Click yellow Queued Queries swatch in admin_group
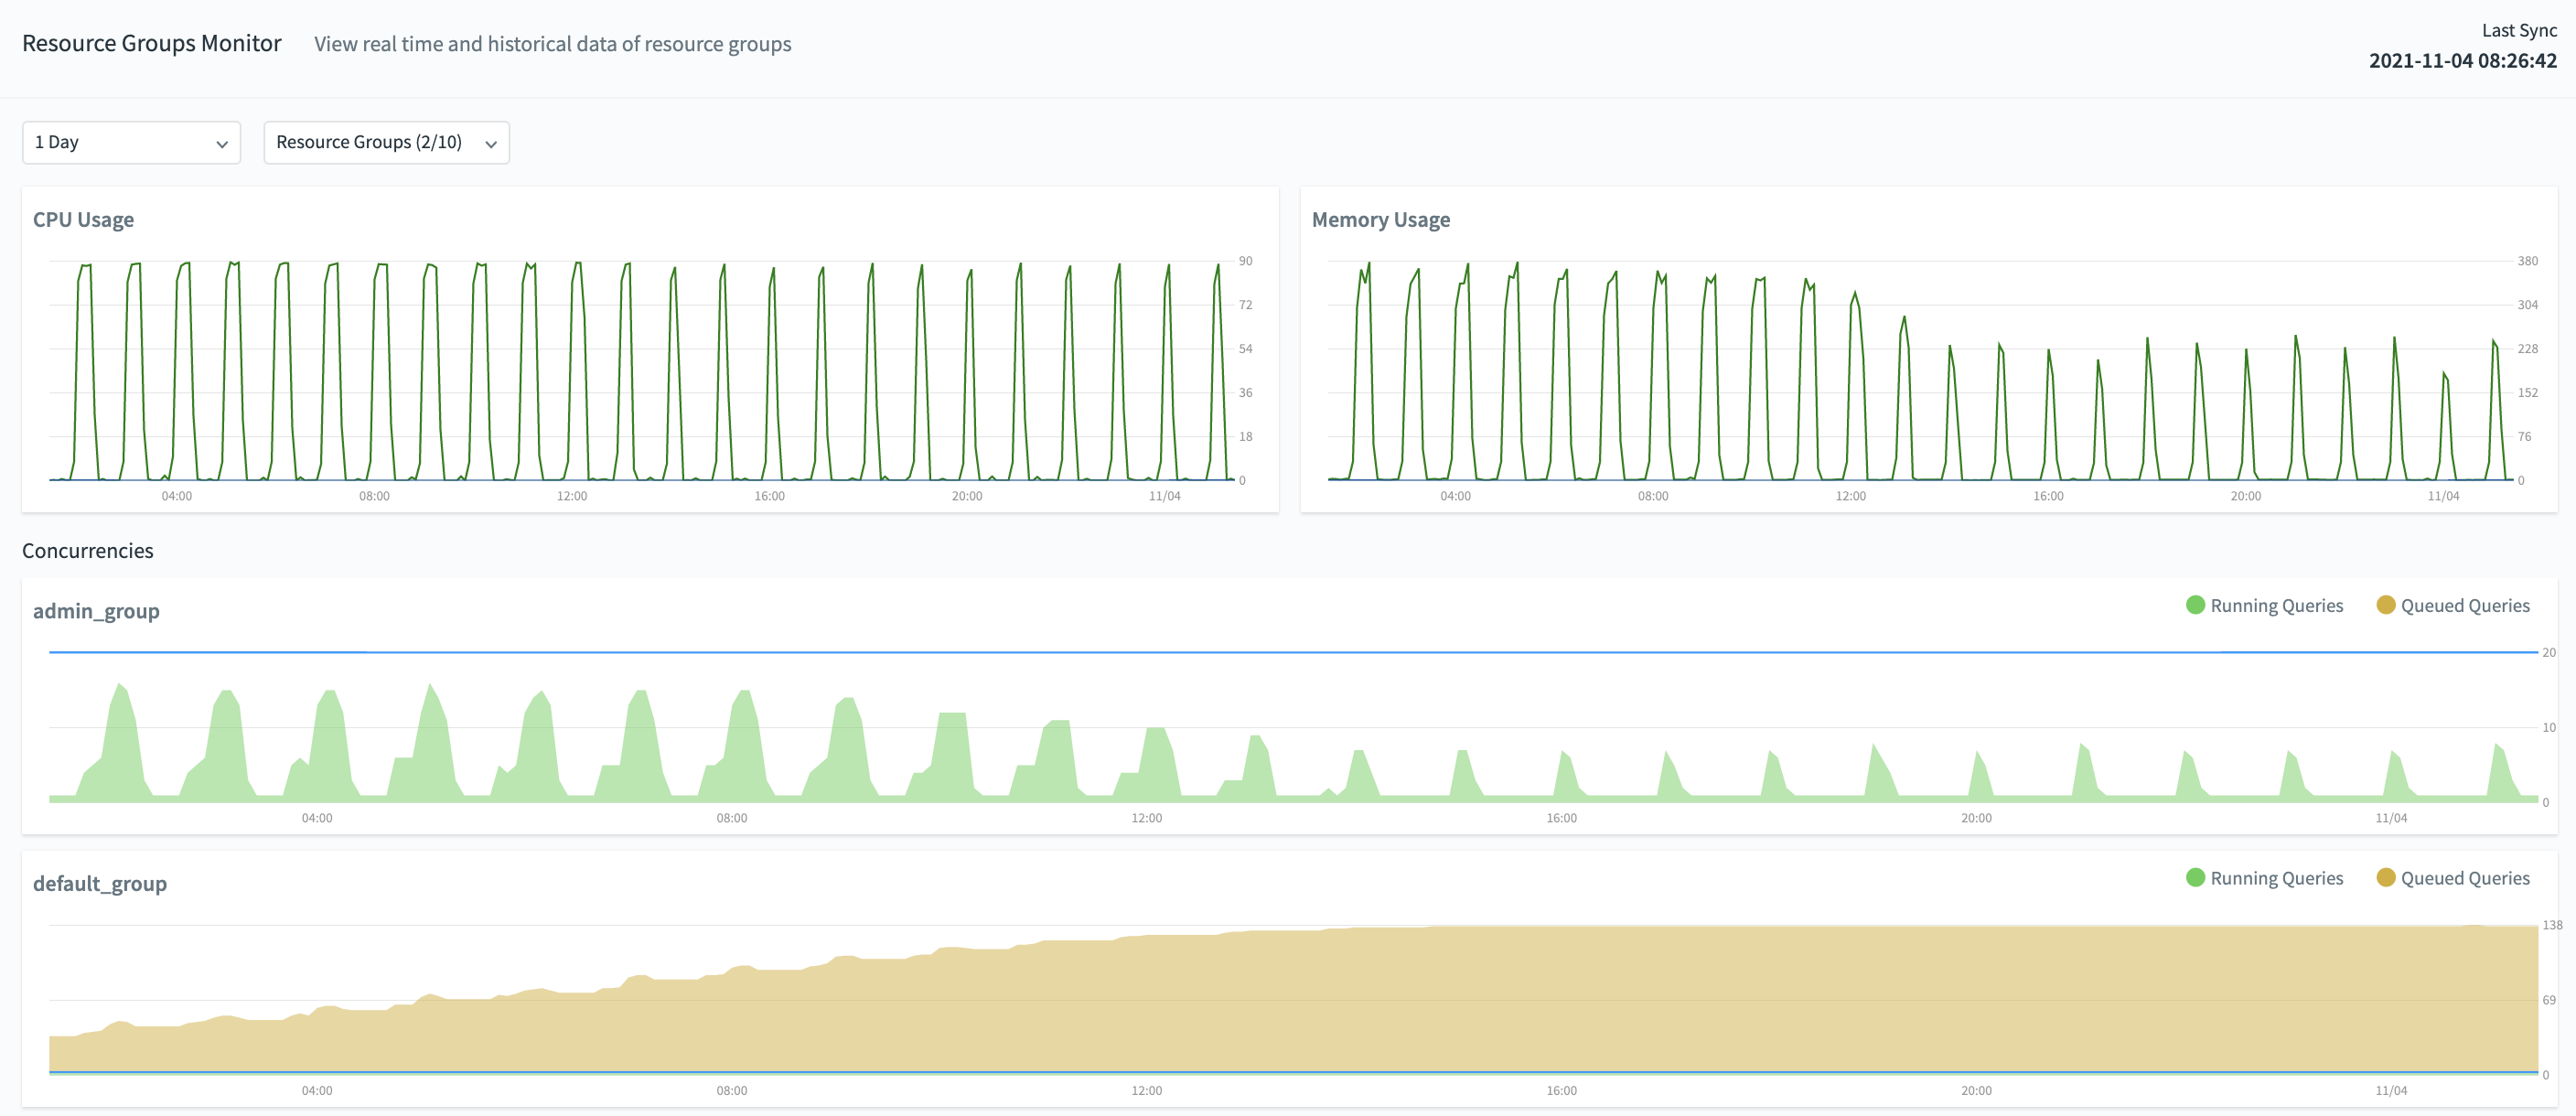Viewport: 2576px width, 1116px height. point(2386,605)
